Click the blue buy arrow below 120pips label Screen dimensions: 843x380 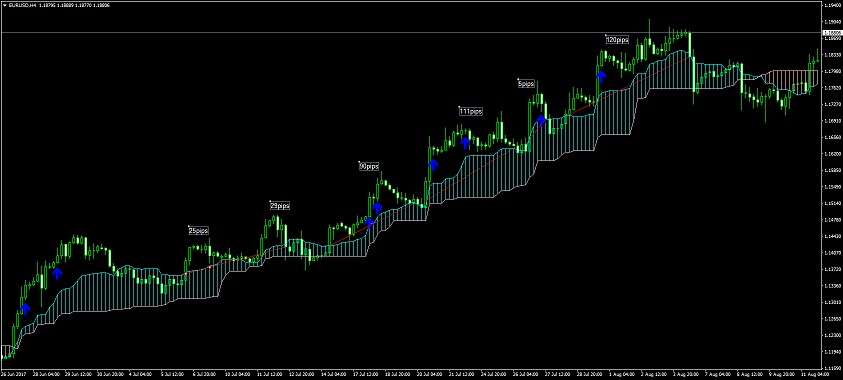coord(601,76)
